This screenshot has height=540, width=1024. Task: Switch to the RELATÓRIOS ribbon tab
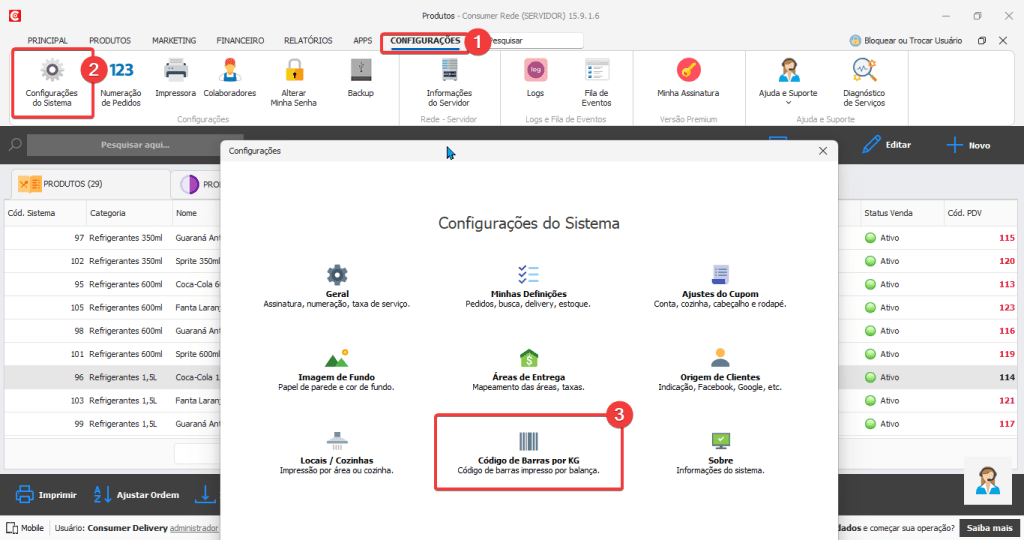(308, 41)
